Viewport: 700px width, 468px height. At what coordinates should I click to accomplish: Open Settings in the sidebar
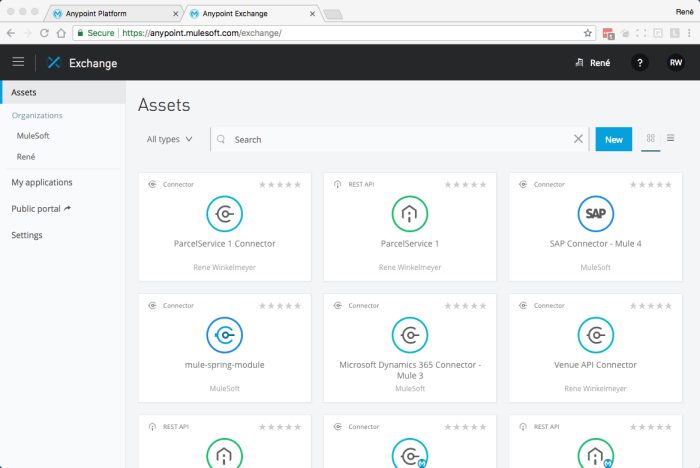27,235
